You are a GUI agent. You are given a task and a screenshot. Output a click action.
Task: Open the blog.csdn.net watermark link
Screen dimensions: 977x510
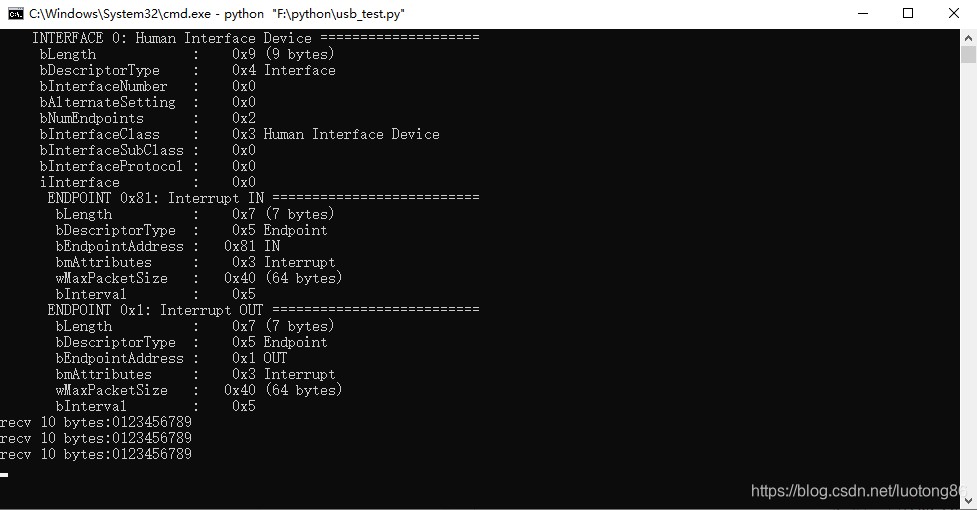[x=859, y=491]
